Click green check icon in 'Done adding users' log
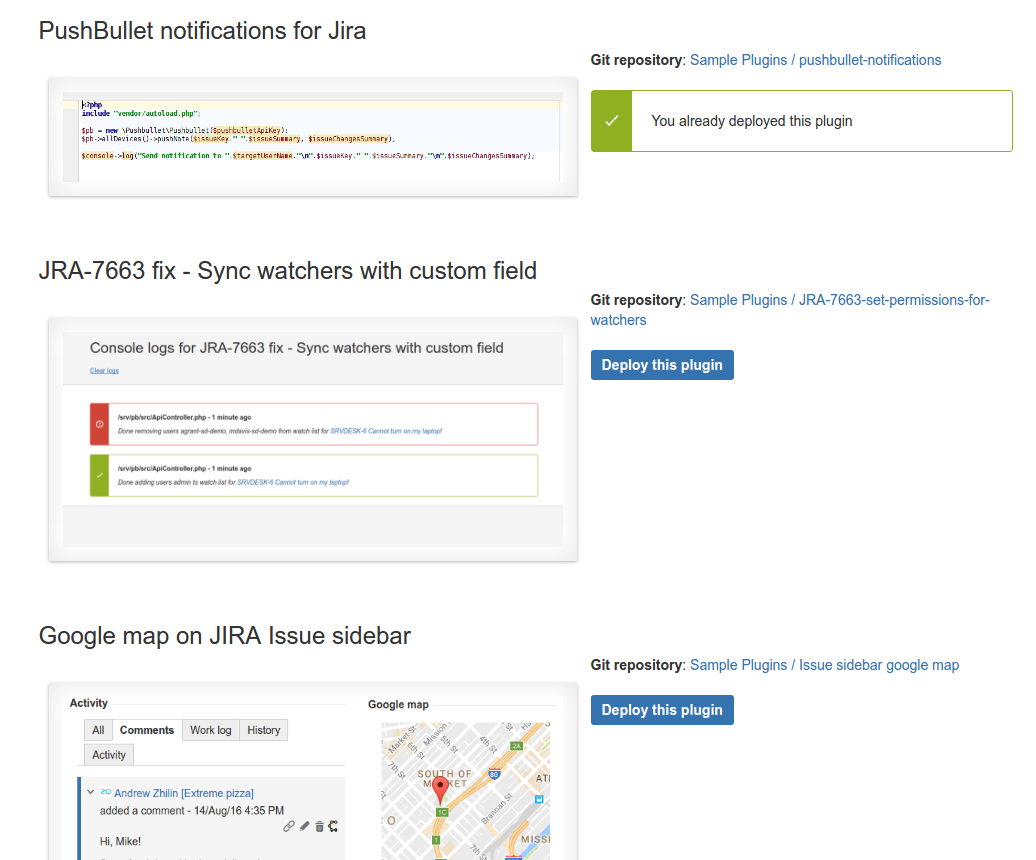 [99, 475]
